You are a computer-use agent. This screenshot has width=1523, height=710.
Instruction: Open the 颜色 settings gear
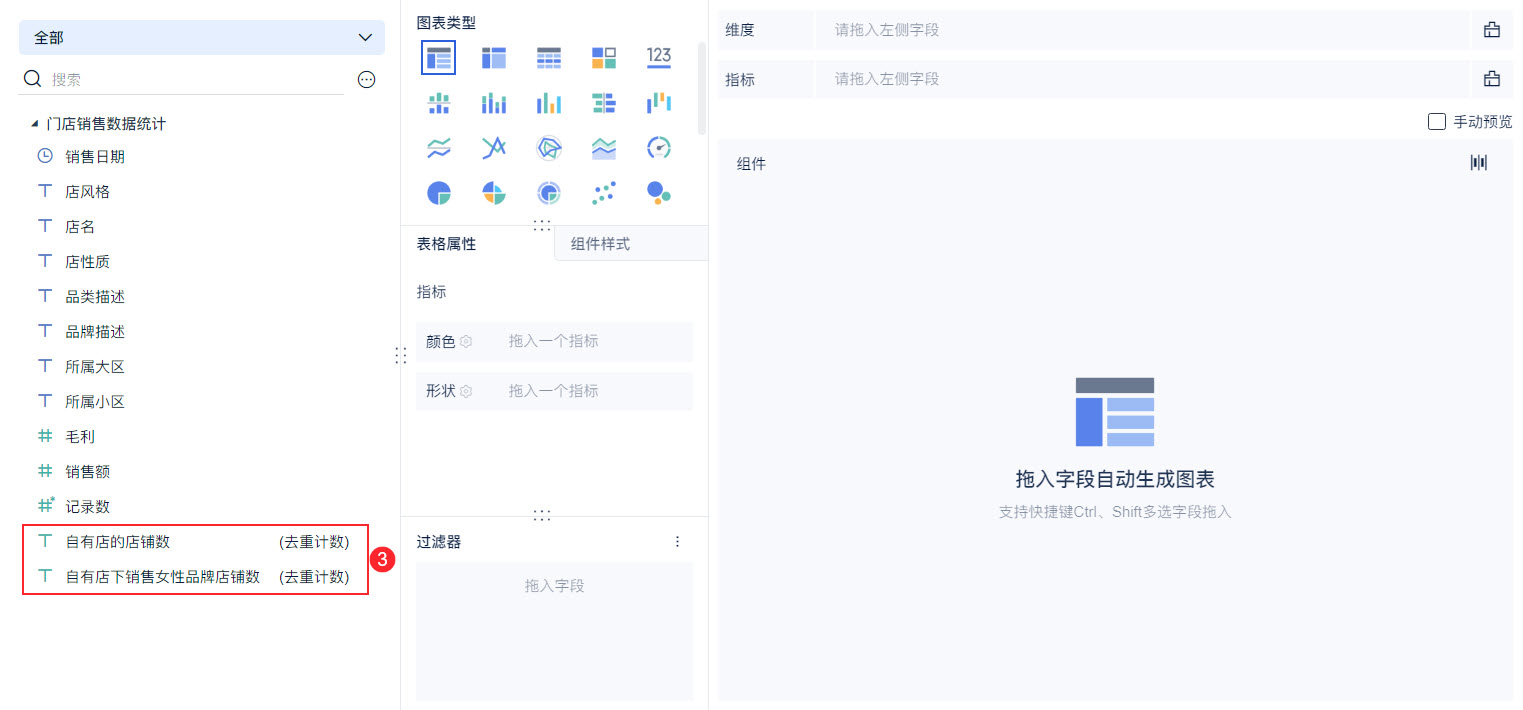pos(466,342)
